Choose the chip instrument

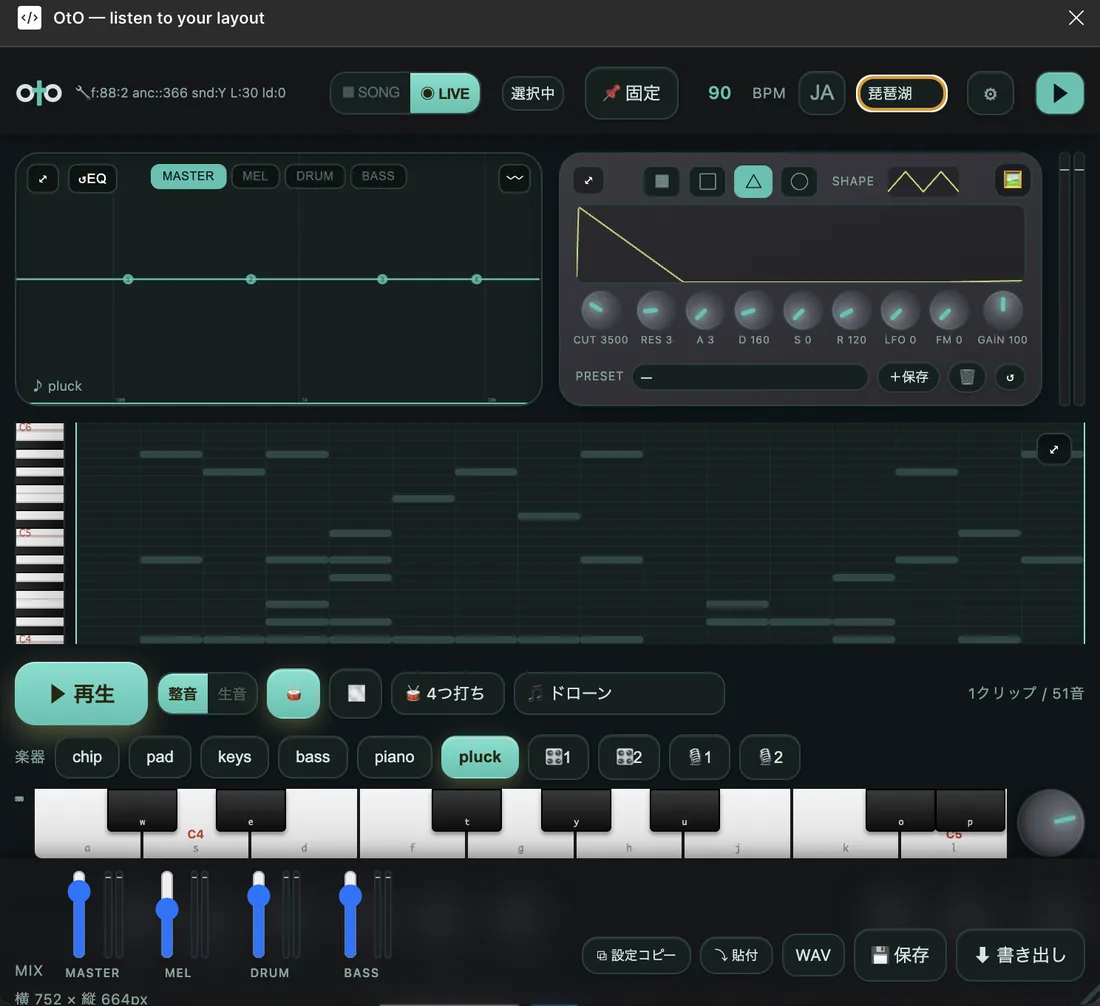coord(87,757)
